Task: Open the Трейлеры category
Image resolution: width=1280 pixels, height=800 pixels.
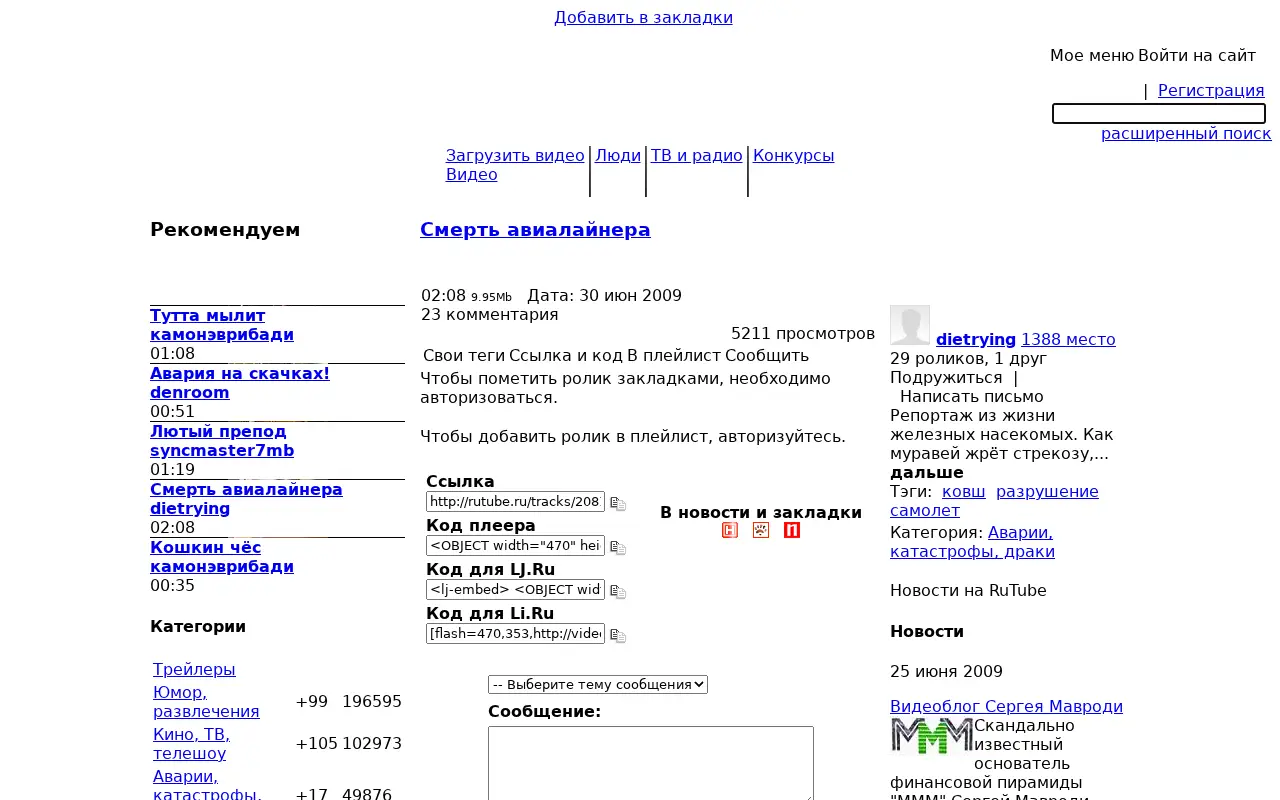Action: point(194,670)
